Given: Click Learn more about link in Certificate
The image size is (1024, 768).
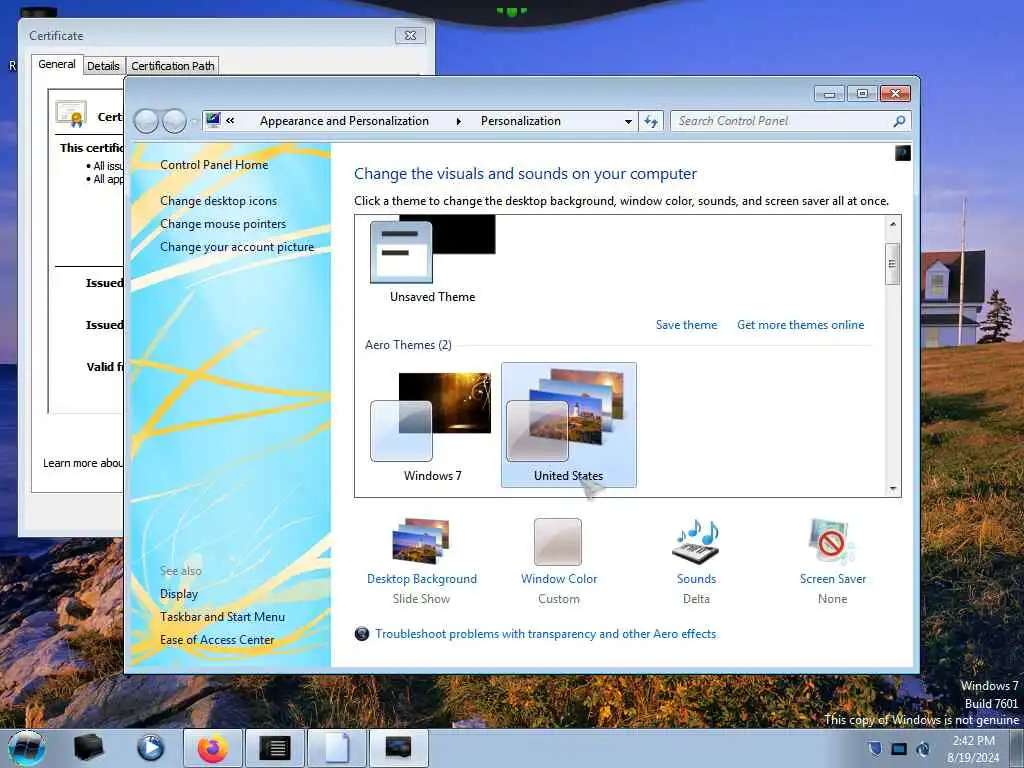Looking at the screenshot, I should pos(82,463).
